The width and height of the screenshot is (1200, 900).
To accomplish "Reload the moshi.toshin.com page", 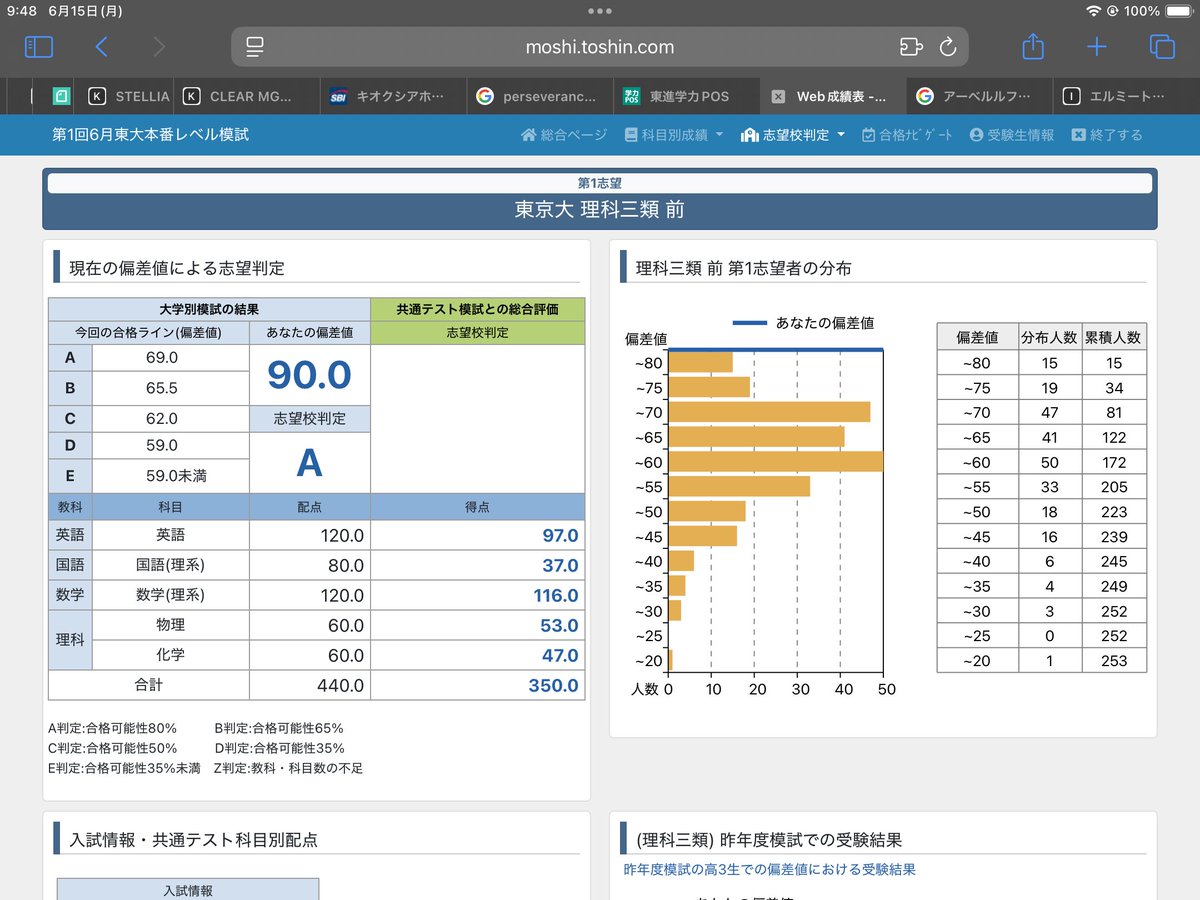I will [948, 47].
